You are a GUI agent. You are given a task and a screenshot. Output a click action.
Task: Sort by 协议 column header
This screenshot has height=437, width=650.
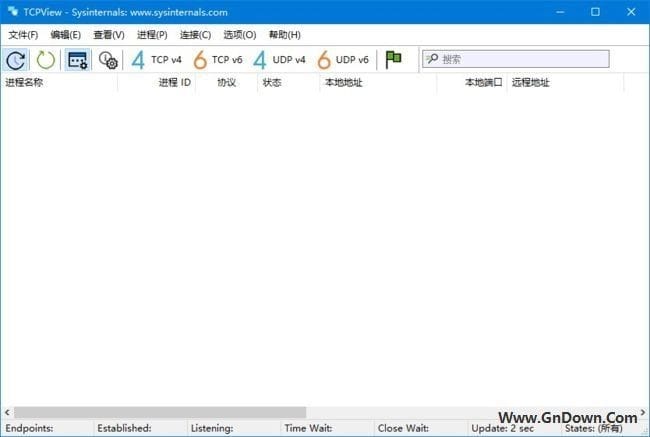pyautogui.click(x=226, y=83)
